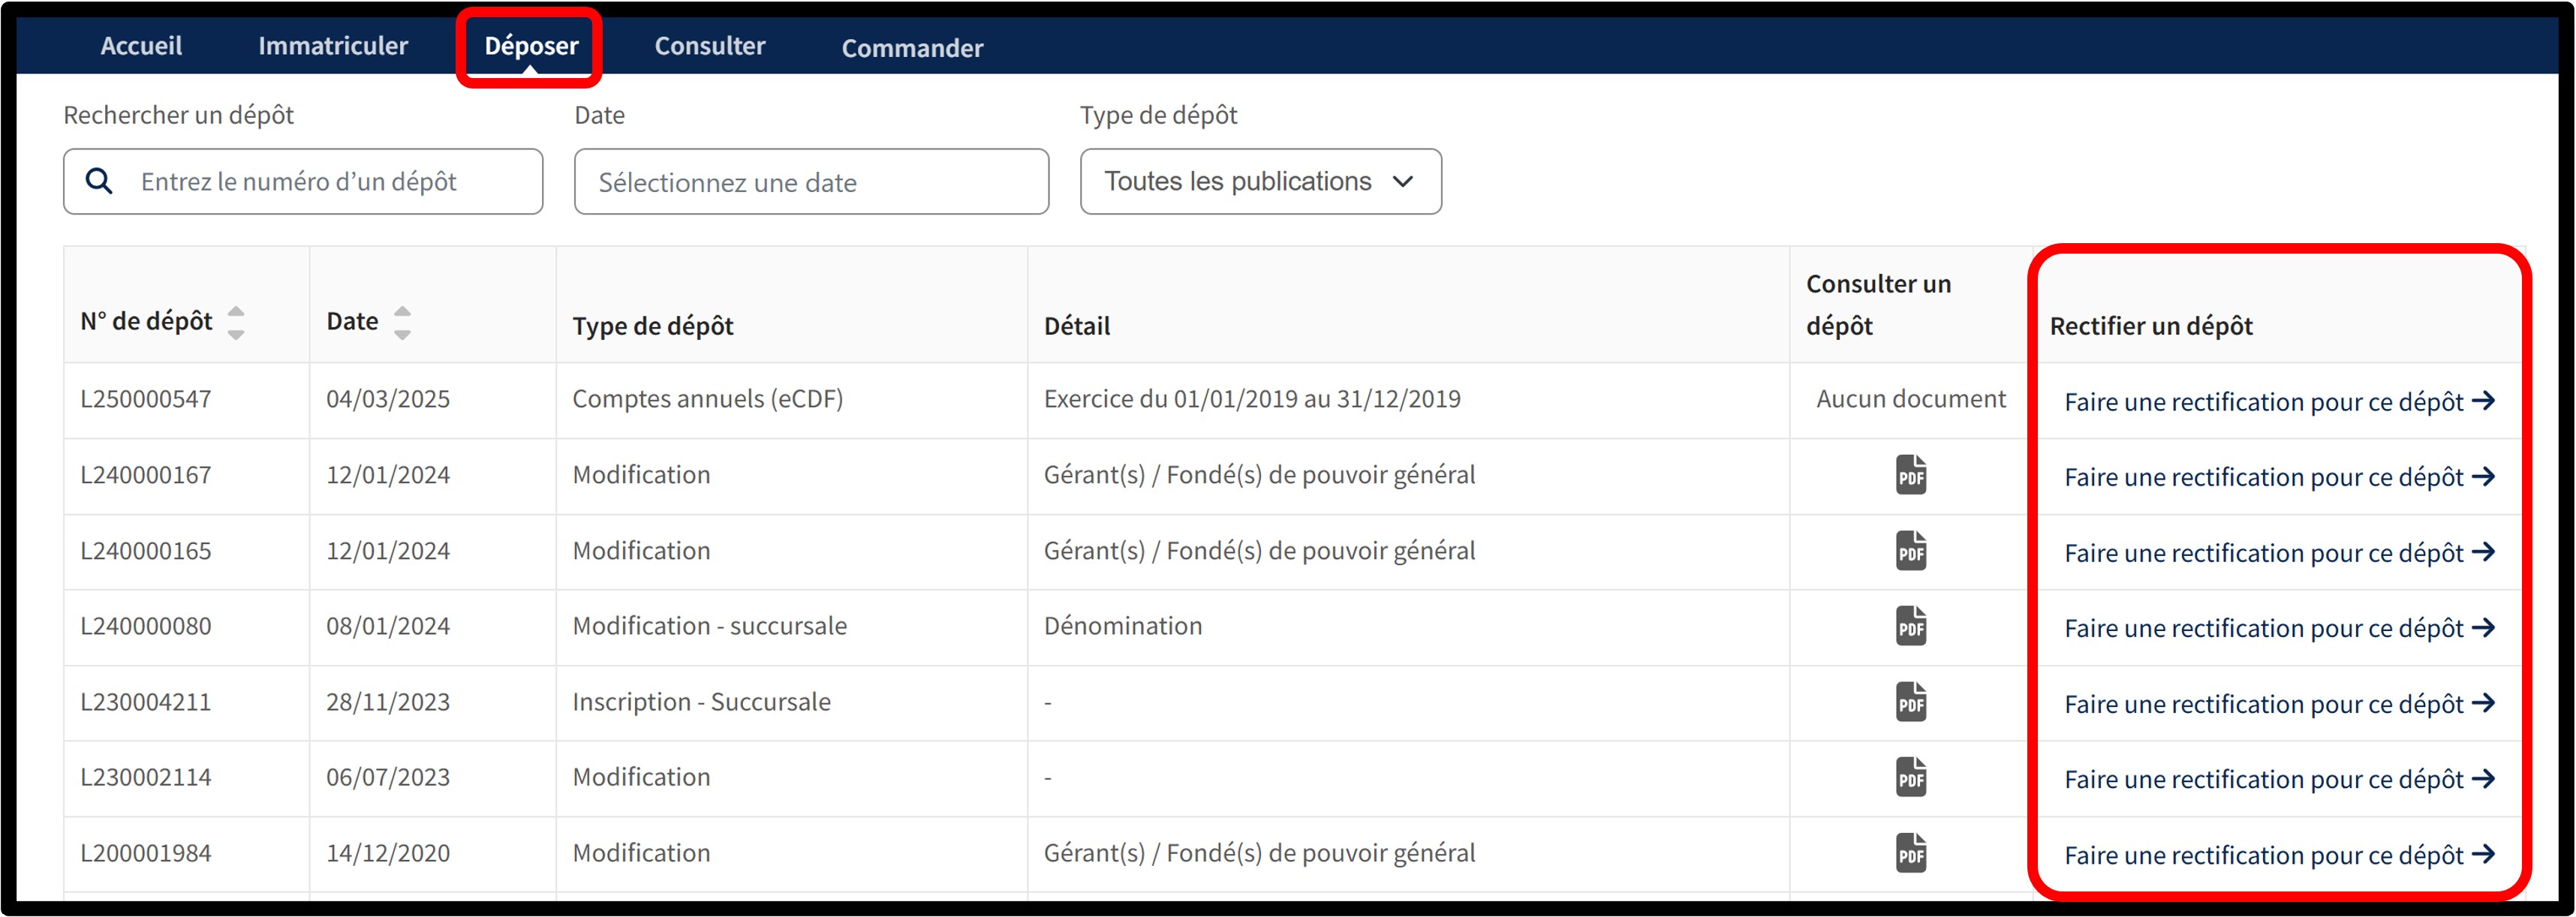Open PDF document for deposit L230002114
Viewport: 2576px width, 917px height.
tap(1910, 777)
